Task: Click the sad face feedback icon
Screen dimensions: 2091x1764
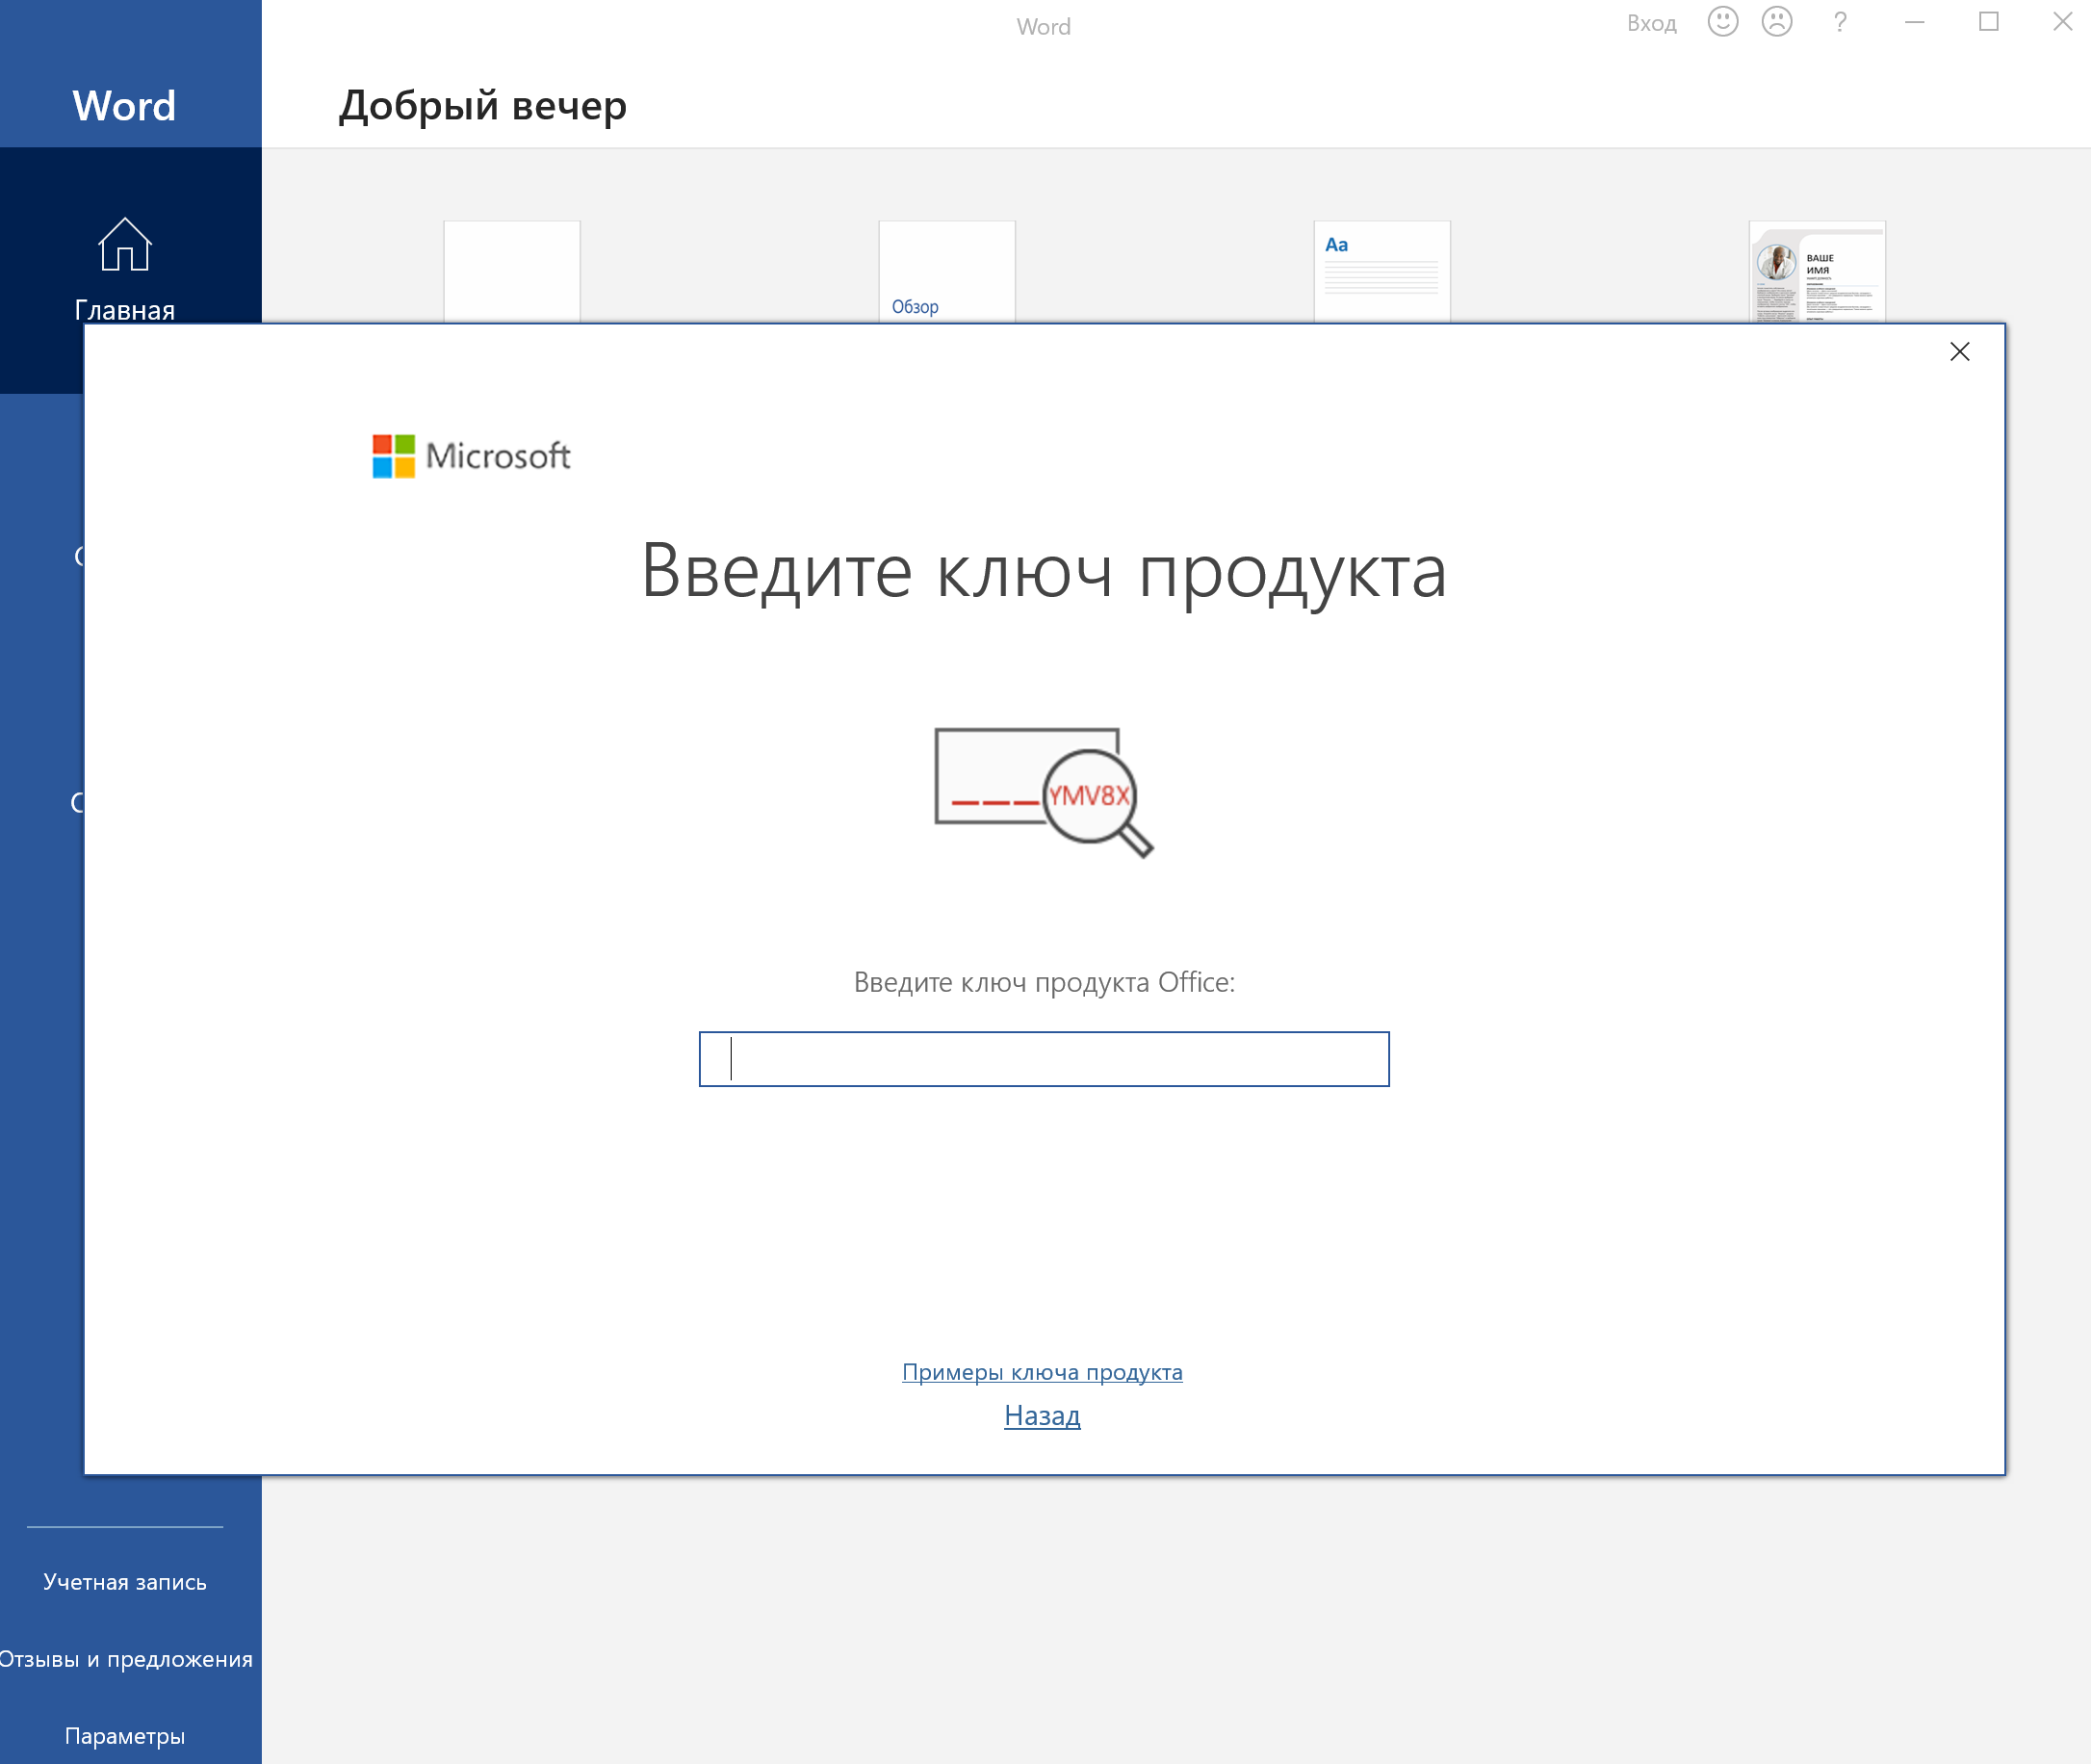Action: point(1776,22)
